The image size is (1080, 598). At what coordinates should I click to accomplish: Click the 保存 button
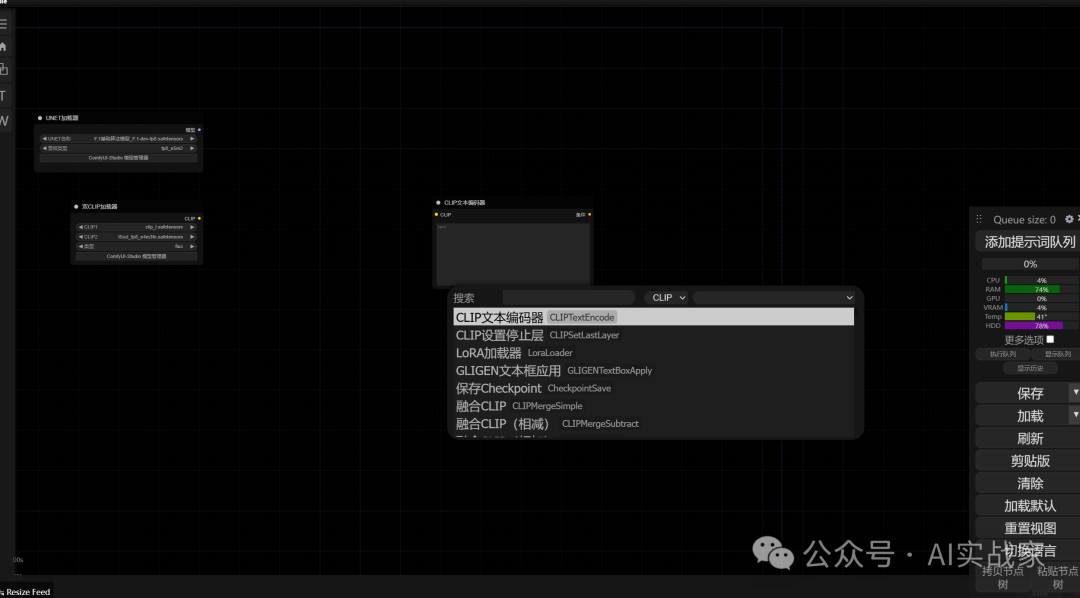(x=1022, y=393)
